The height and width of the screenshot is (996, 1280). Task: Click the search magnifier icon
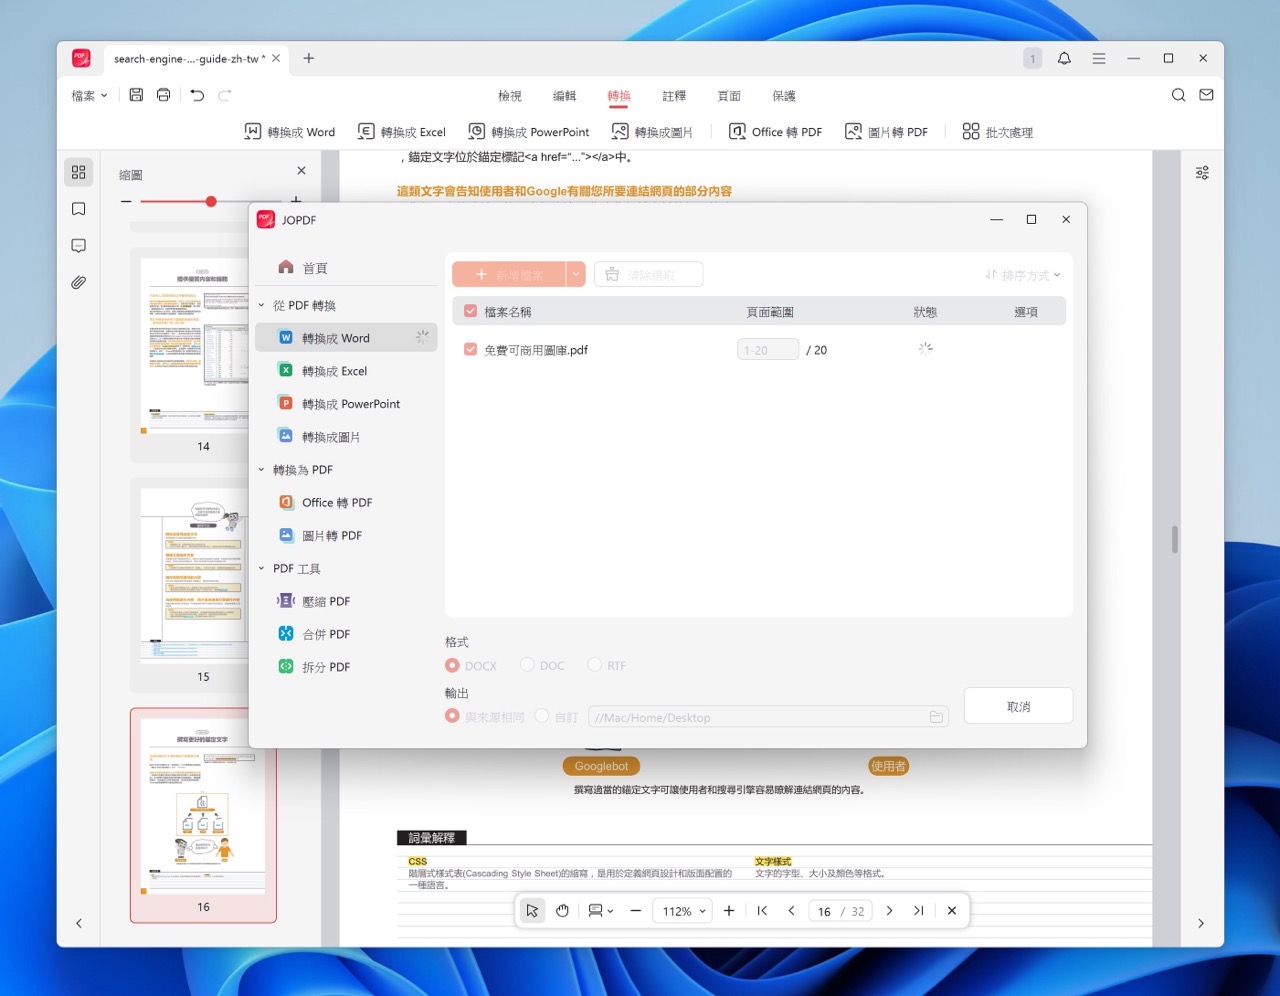pos(1178,95)
